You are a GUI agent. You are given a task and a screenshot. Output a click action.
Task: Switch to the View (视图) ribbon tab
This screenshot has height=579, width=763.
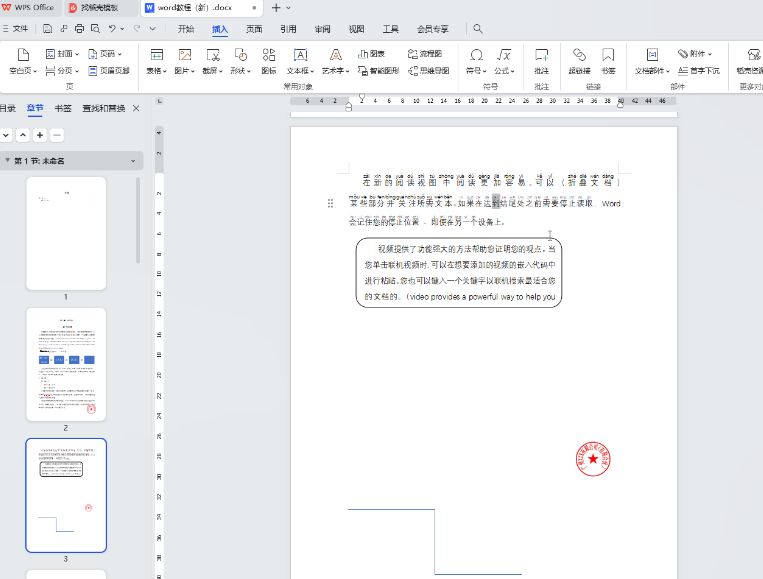[356, 29]
